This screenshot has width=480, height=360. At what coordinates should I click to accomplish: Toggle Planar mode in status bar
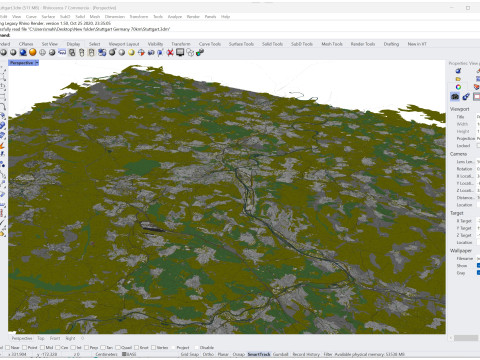(x=223, y=354)
